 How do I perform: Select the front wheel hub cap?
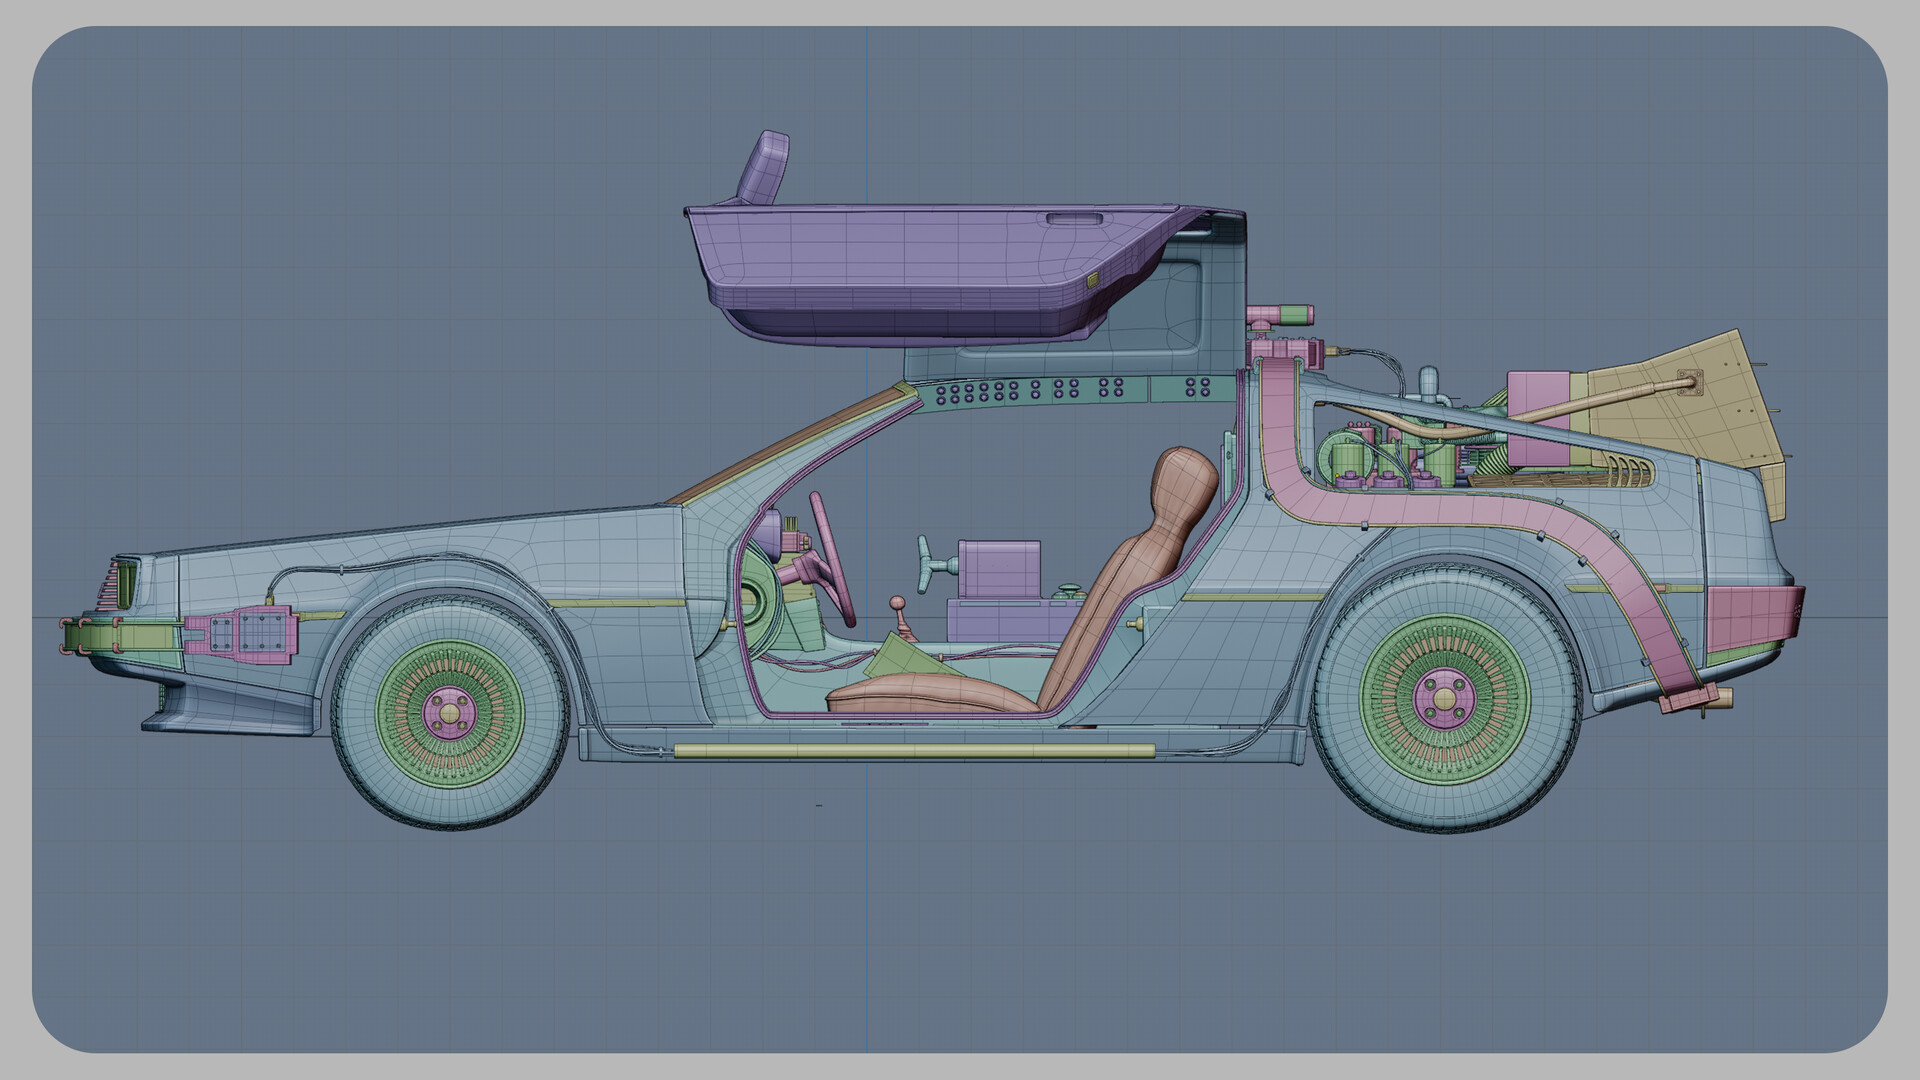tap(449, 711)
